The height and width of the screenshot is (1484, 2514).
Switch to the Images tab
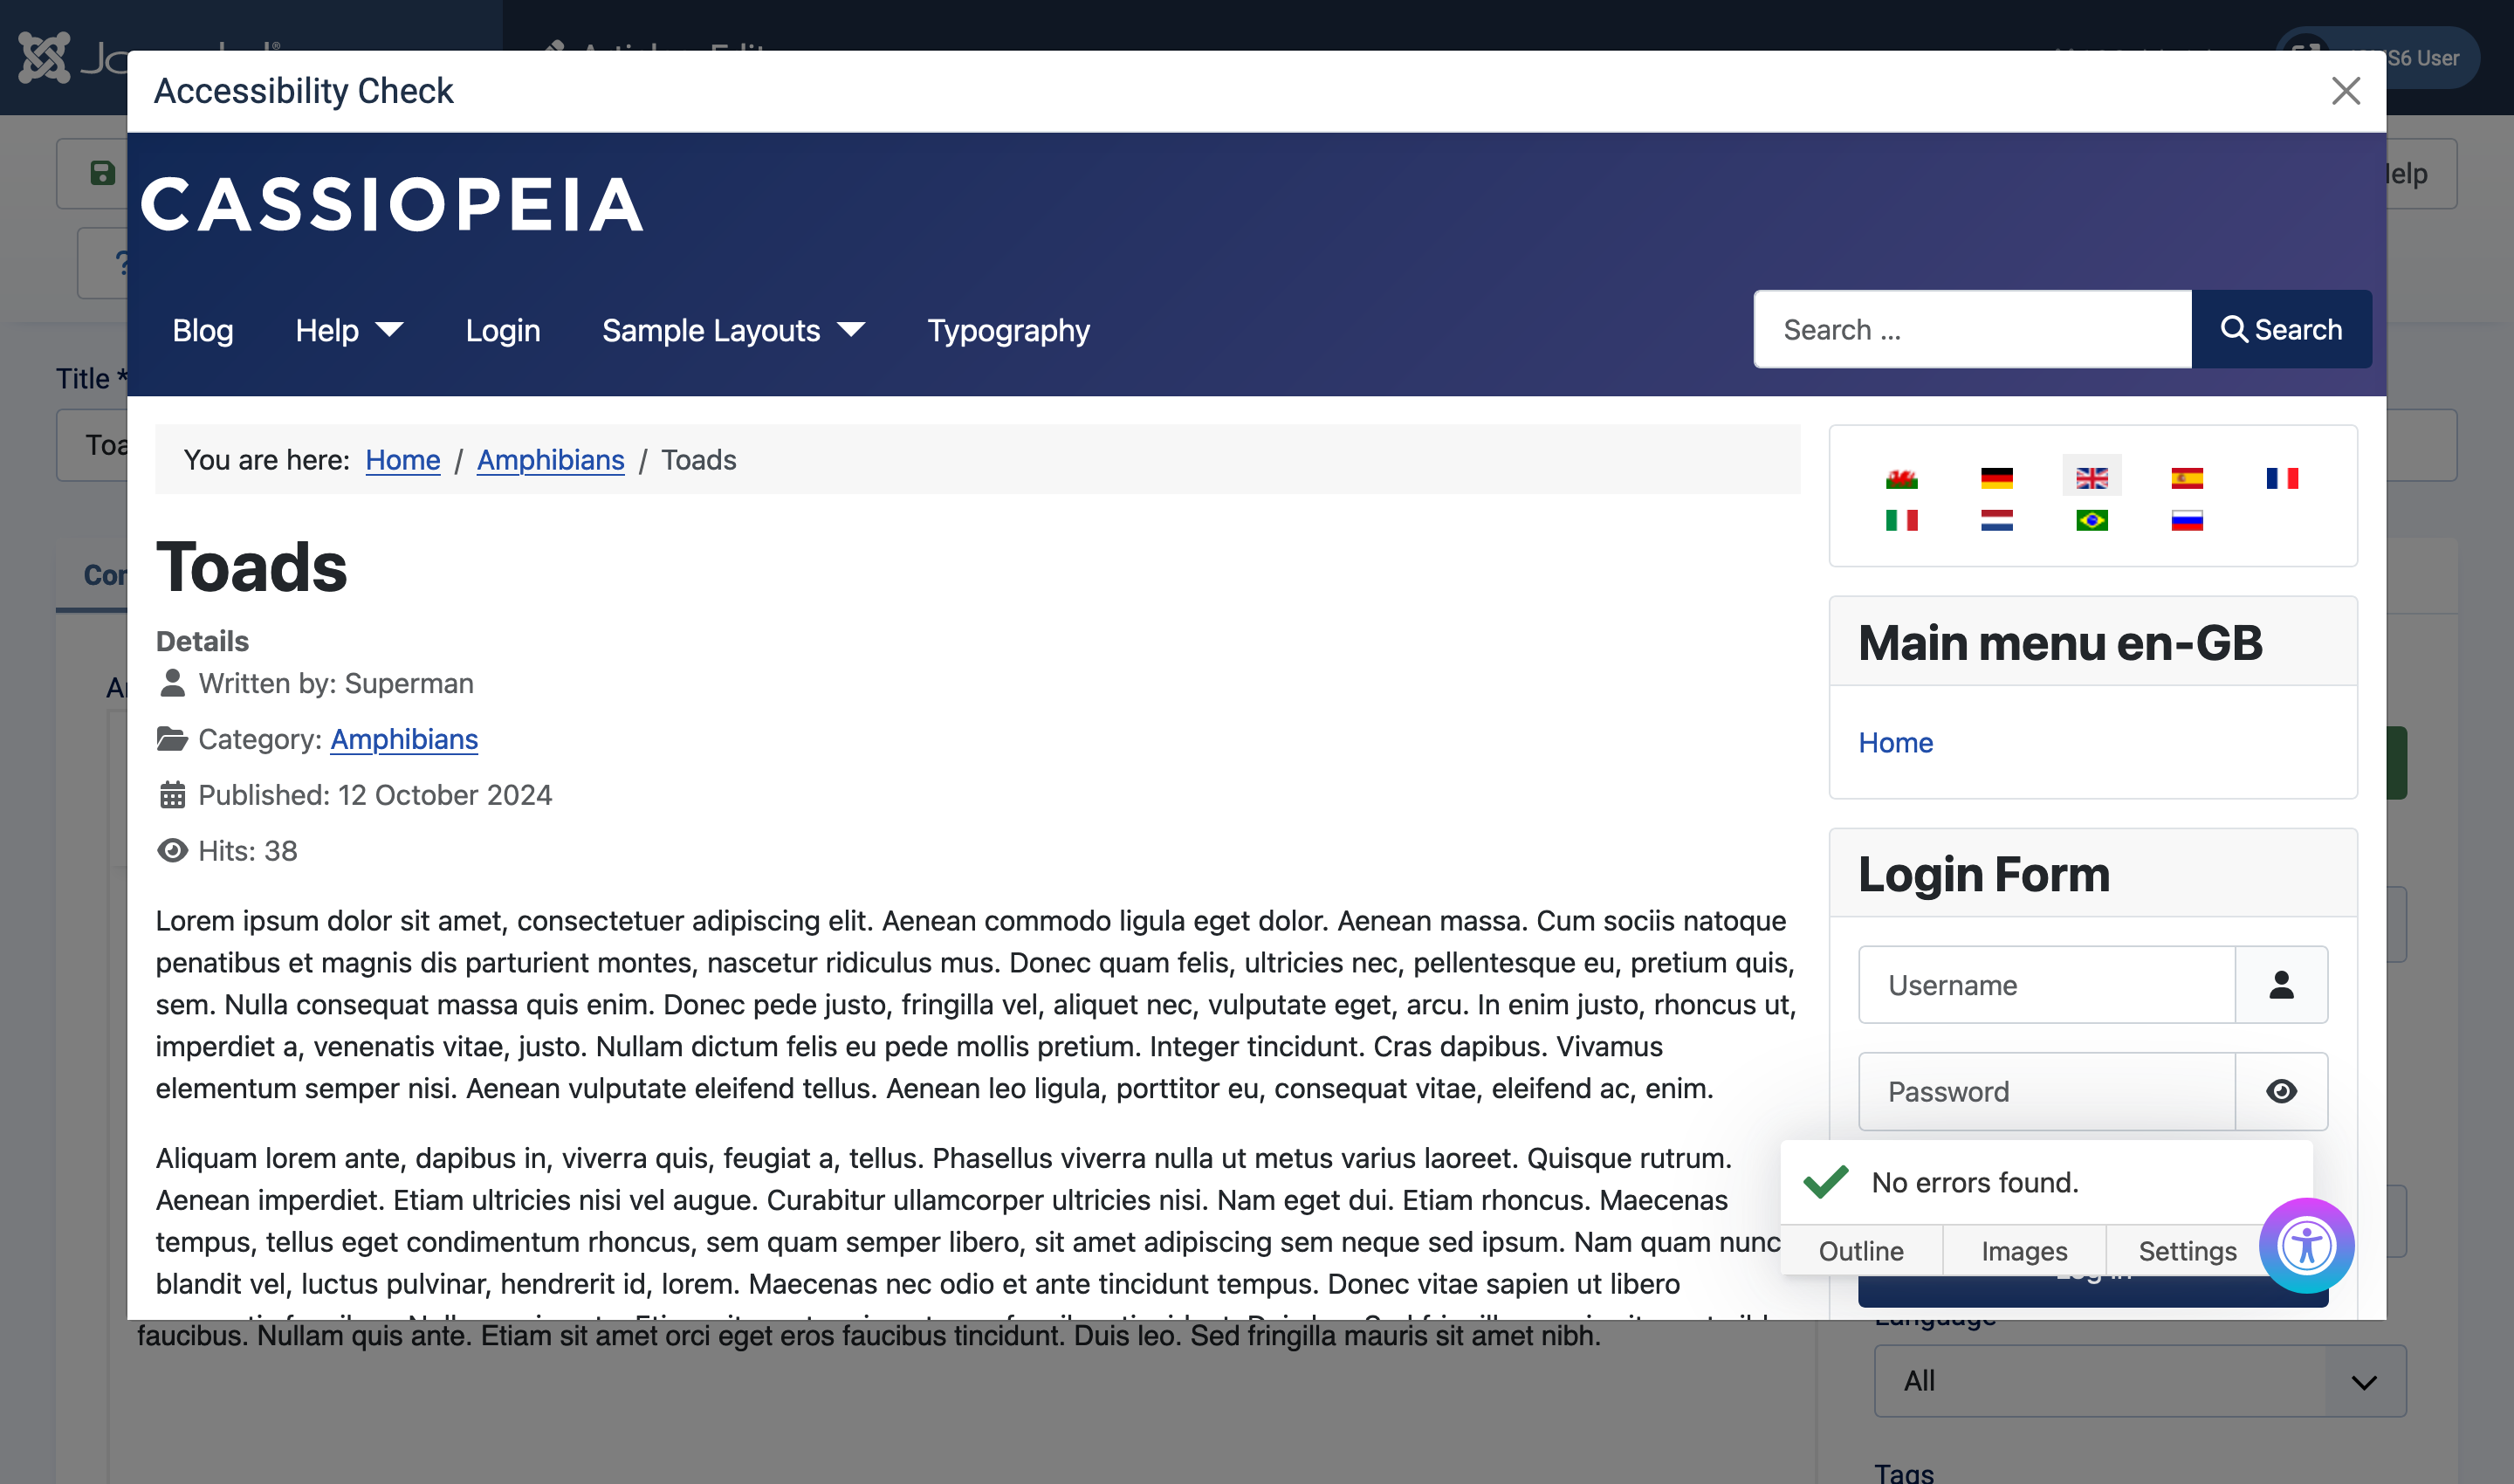click(2023, 1250)
